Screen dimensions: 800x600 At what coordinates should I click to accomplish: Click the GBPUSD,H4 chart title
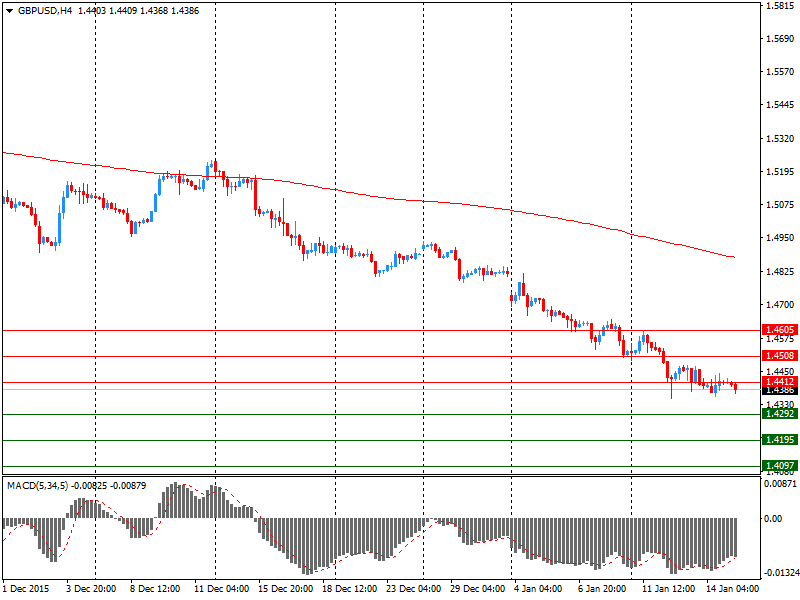click(45, 11)
